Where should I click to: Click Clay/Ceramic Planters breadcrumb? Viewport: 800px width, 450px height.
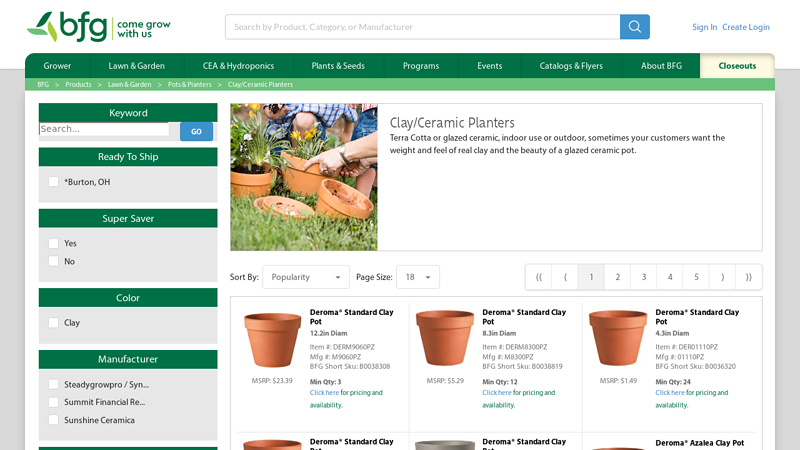[260, 85]
